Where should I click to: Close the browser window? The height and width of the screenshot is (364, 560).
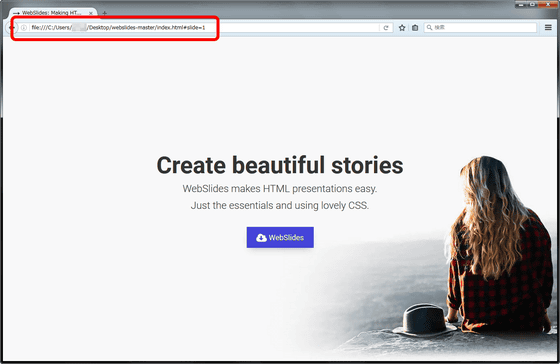(x=548, y=4)
